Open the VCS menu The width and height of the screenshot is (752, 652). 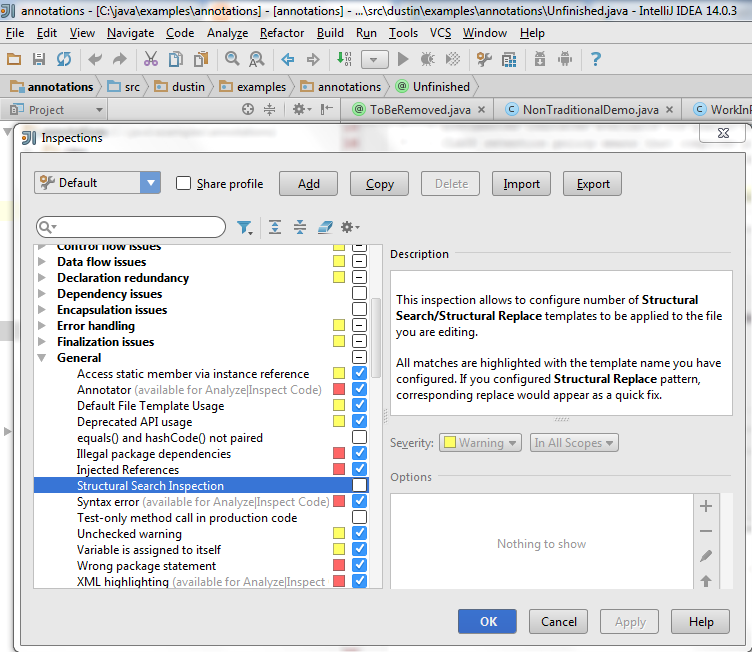coord(440,33)
